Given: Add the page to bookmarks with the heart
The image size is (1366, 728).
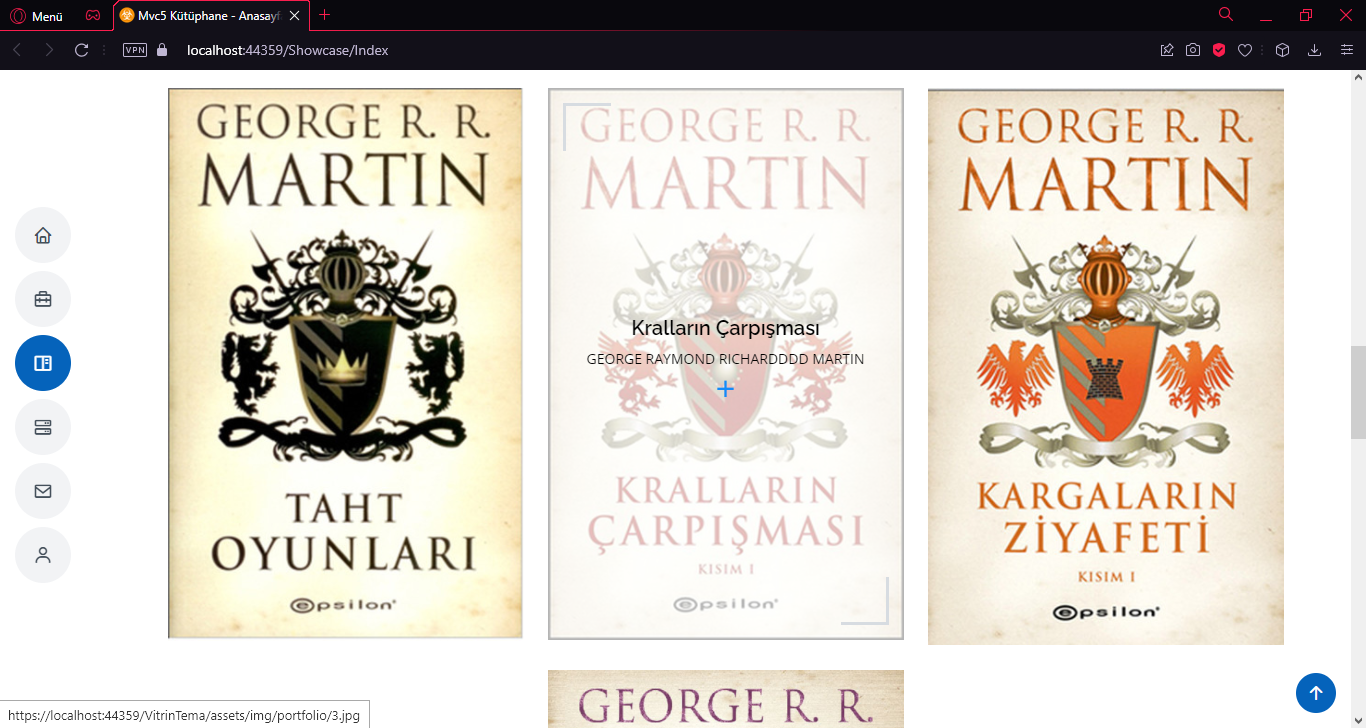Looking at the screenshot, I should click(x=1245, y=50).
